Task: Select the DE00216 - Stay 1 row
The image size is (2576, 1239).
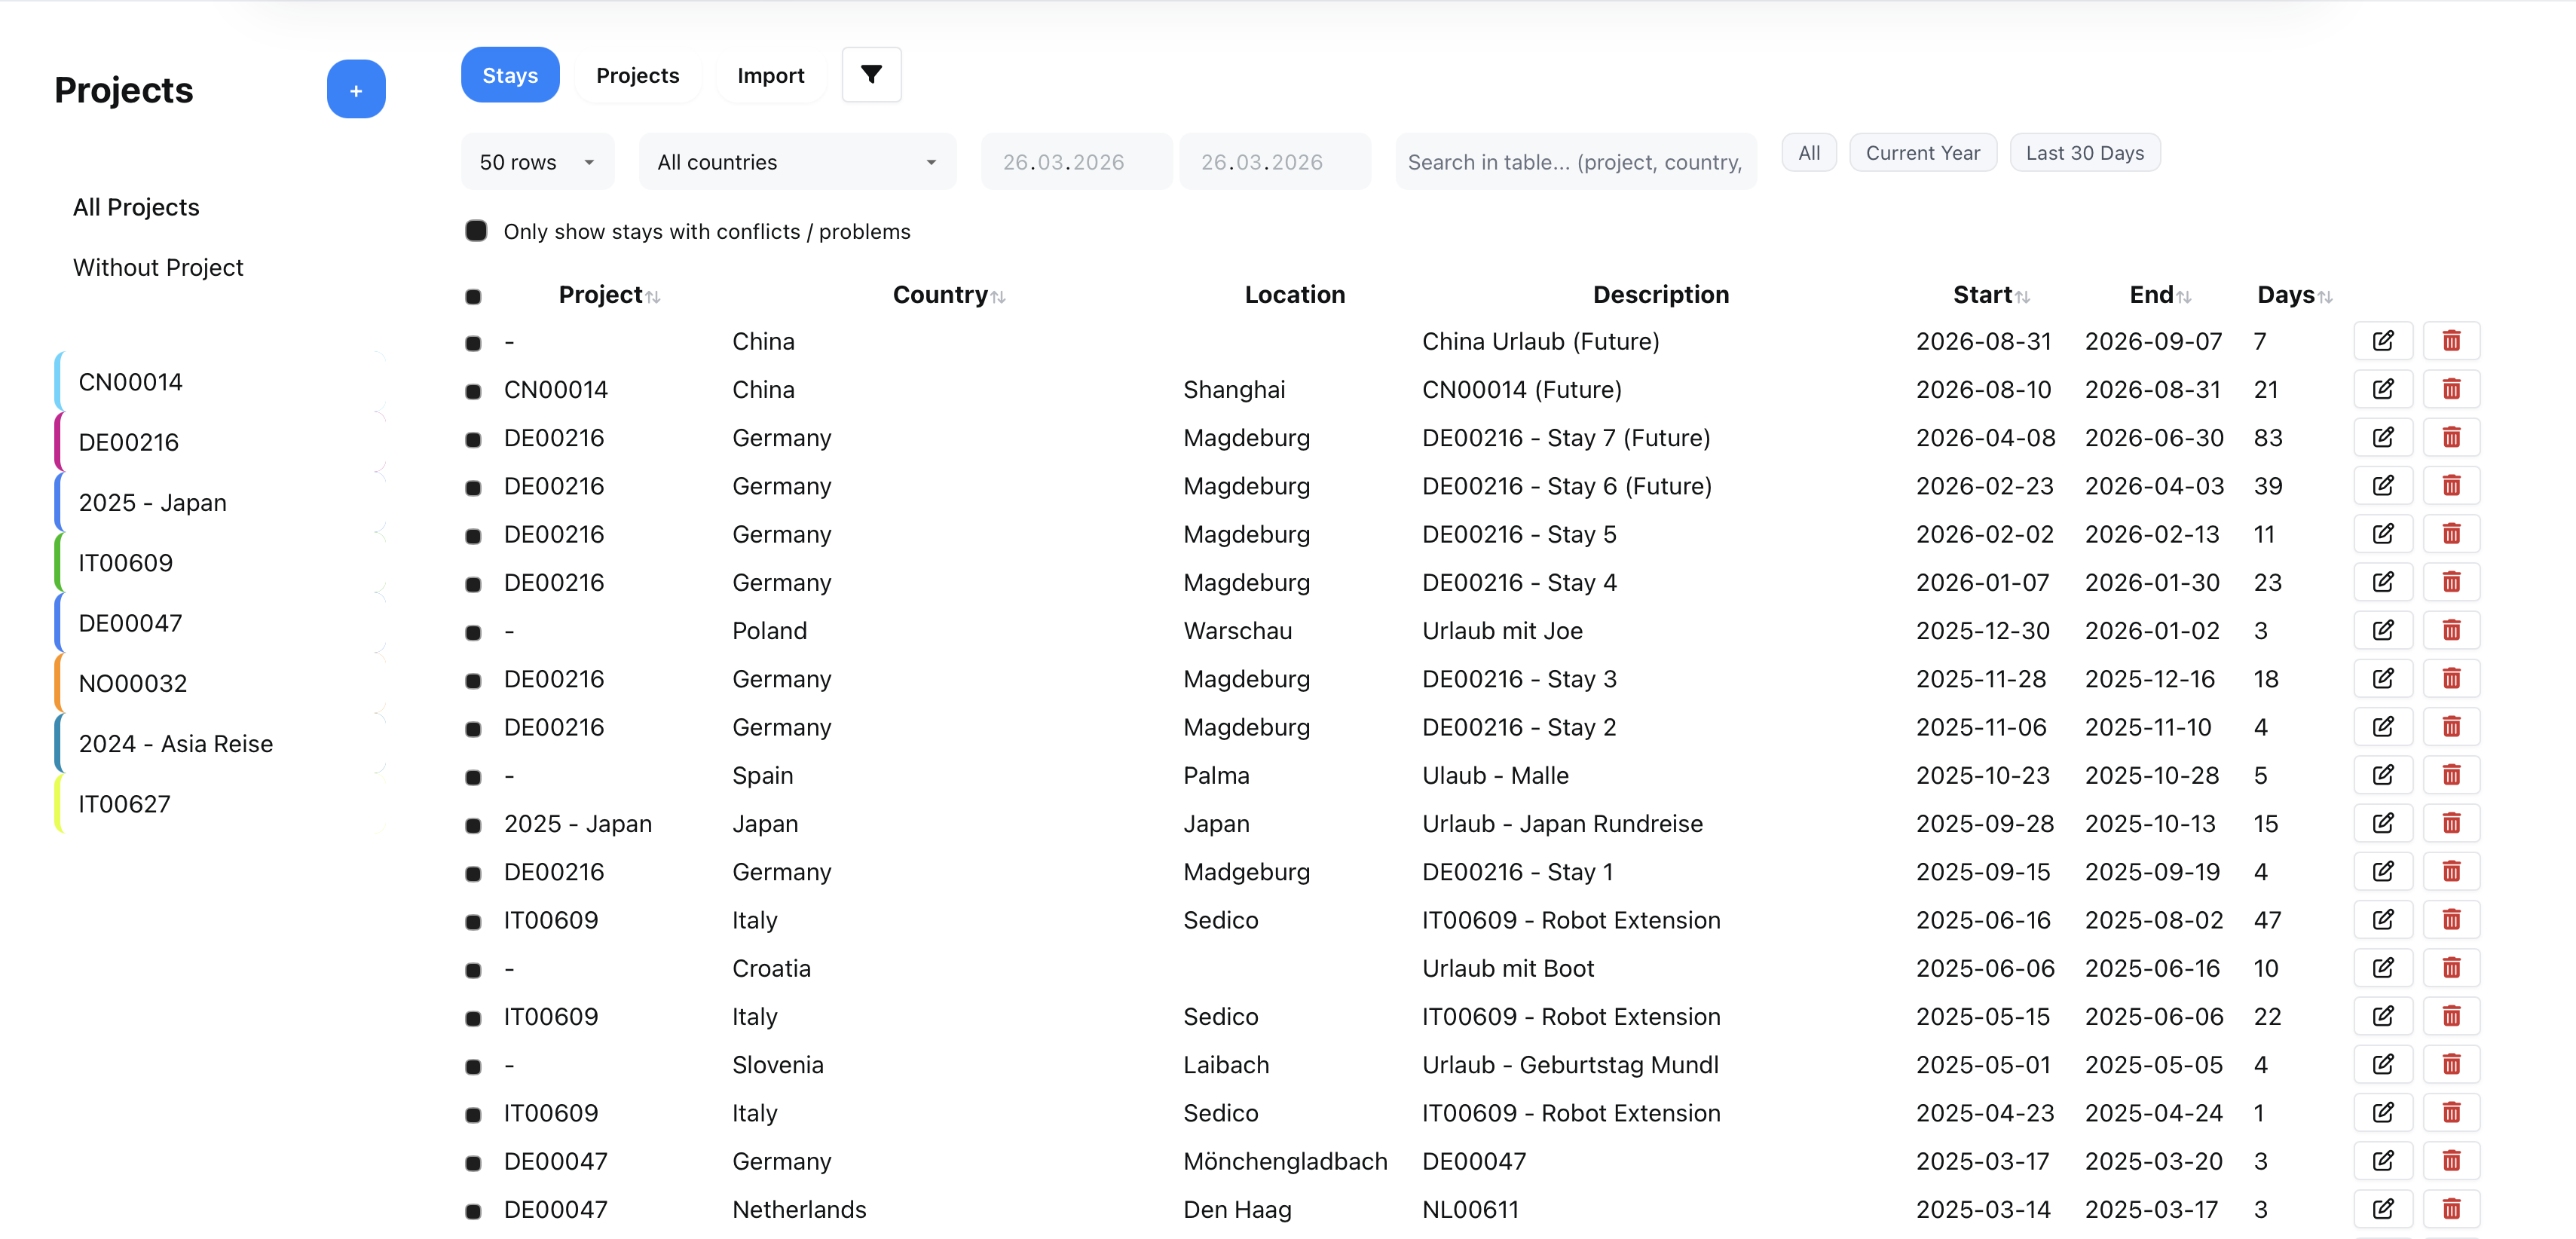Action: point(474,873)
